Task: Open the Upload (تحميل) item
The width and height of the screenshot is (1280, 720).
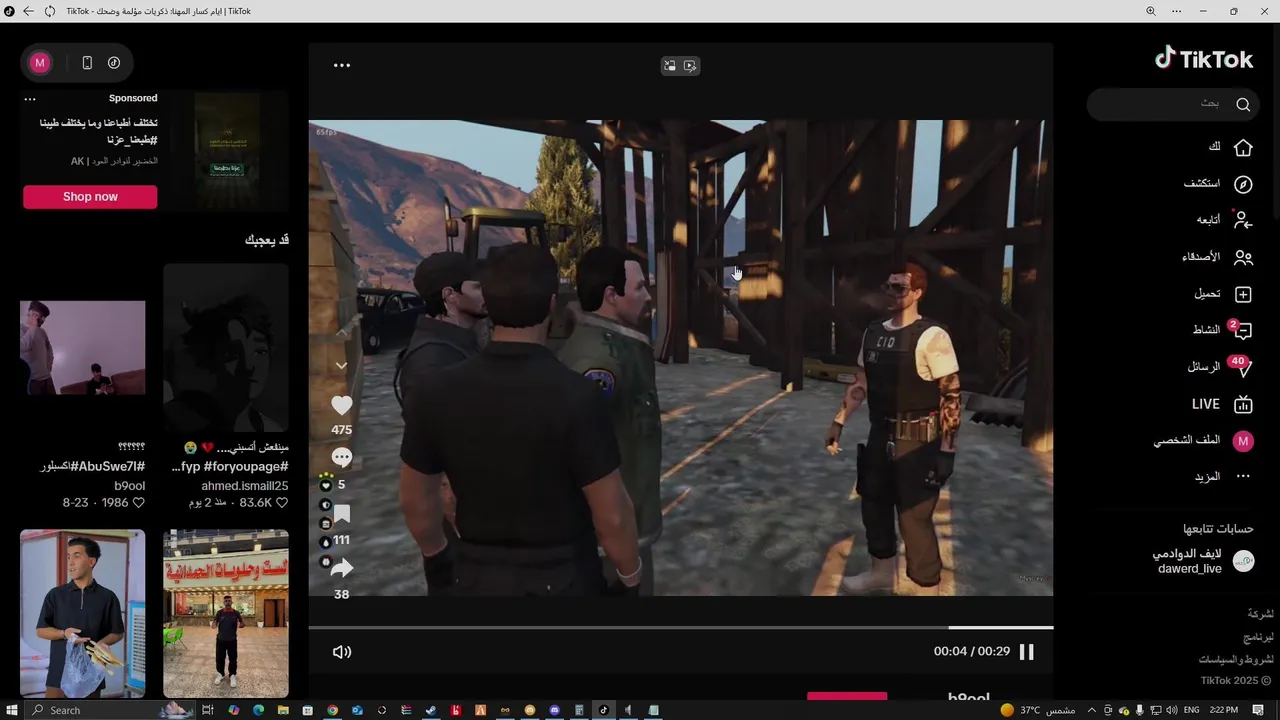Action: pos(1223,294)
